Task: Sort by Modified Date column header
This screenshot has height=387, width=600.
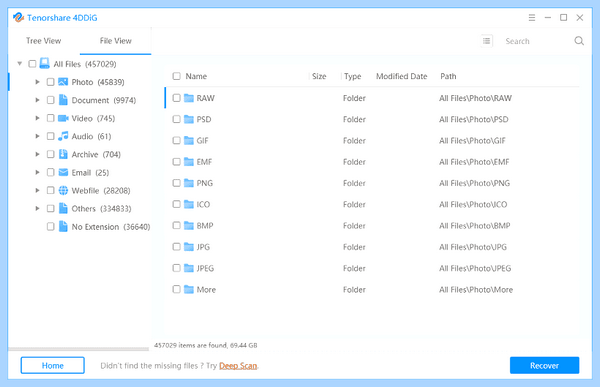Action: click(x=401, y=76)
